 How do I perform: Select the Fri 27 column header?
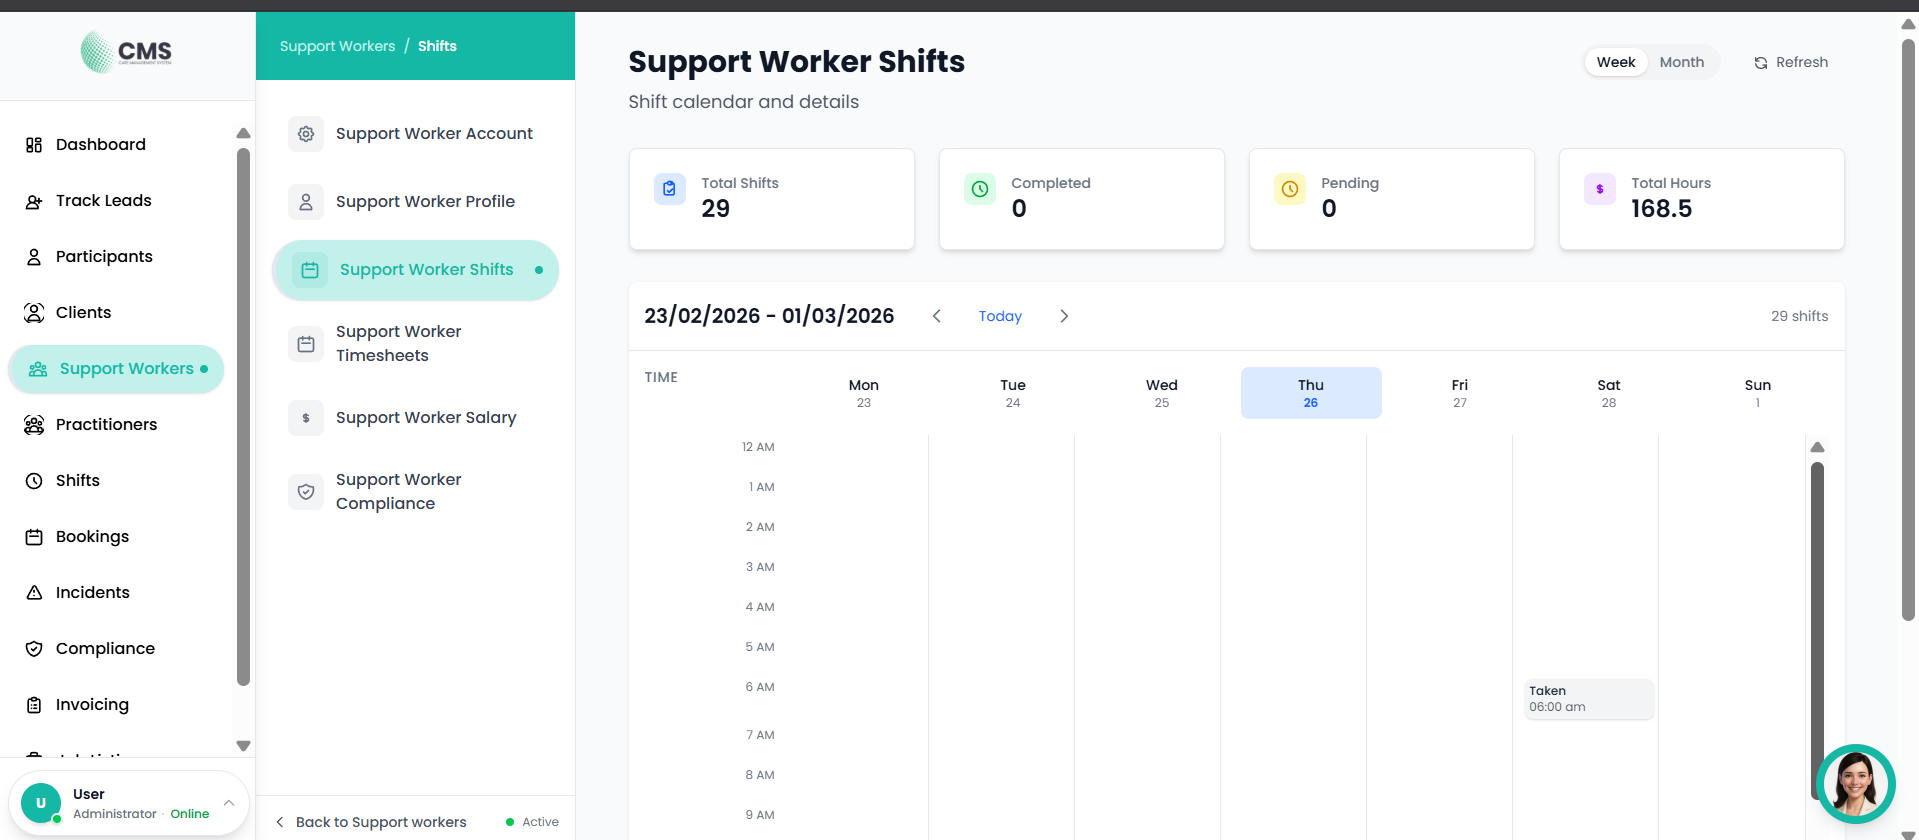point(1460,393)
